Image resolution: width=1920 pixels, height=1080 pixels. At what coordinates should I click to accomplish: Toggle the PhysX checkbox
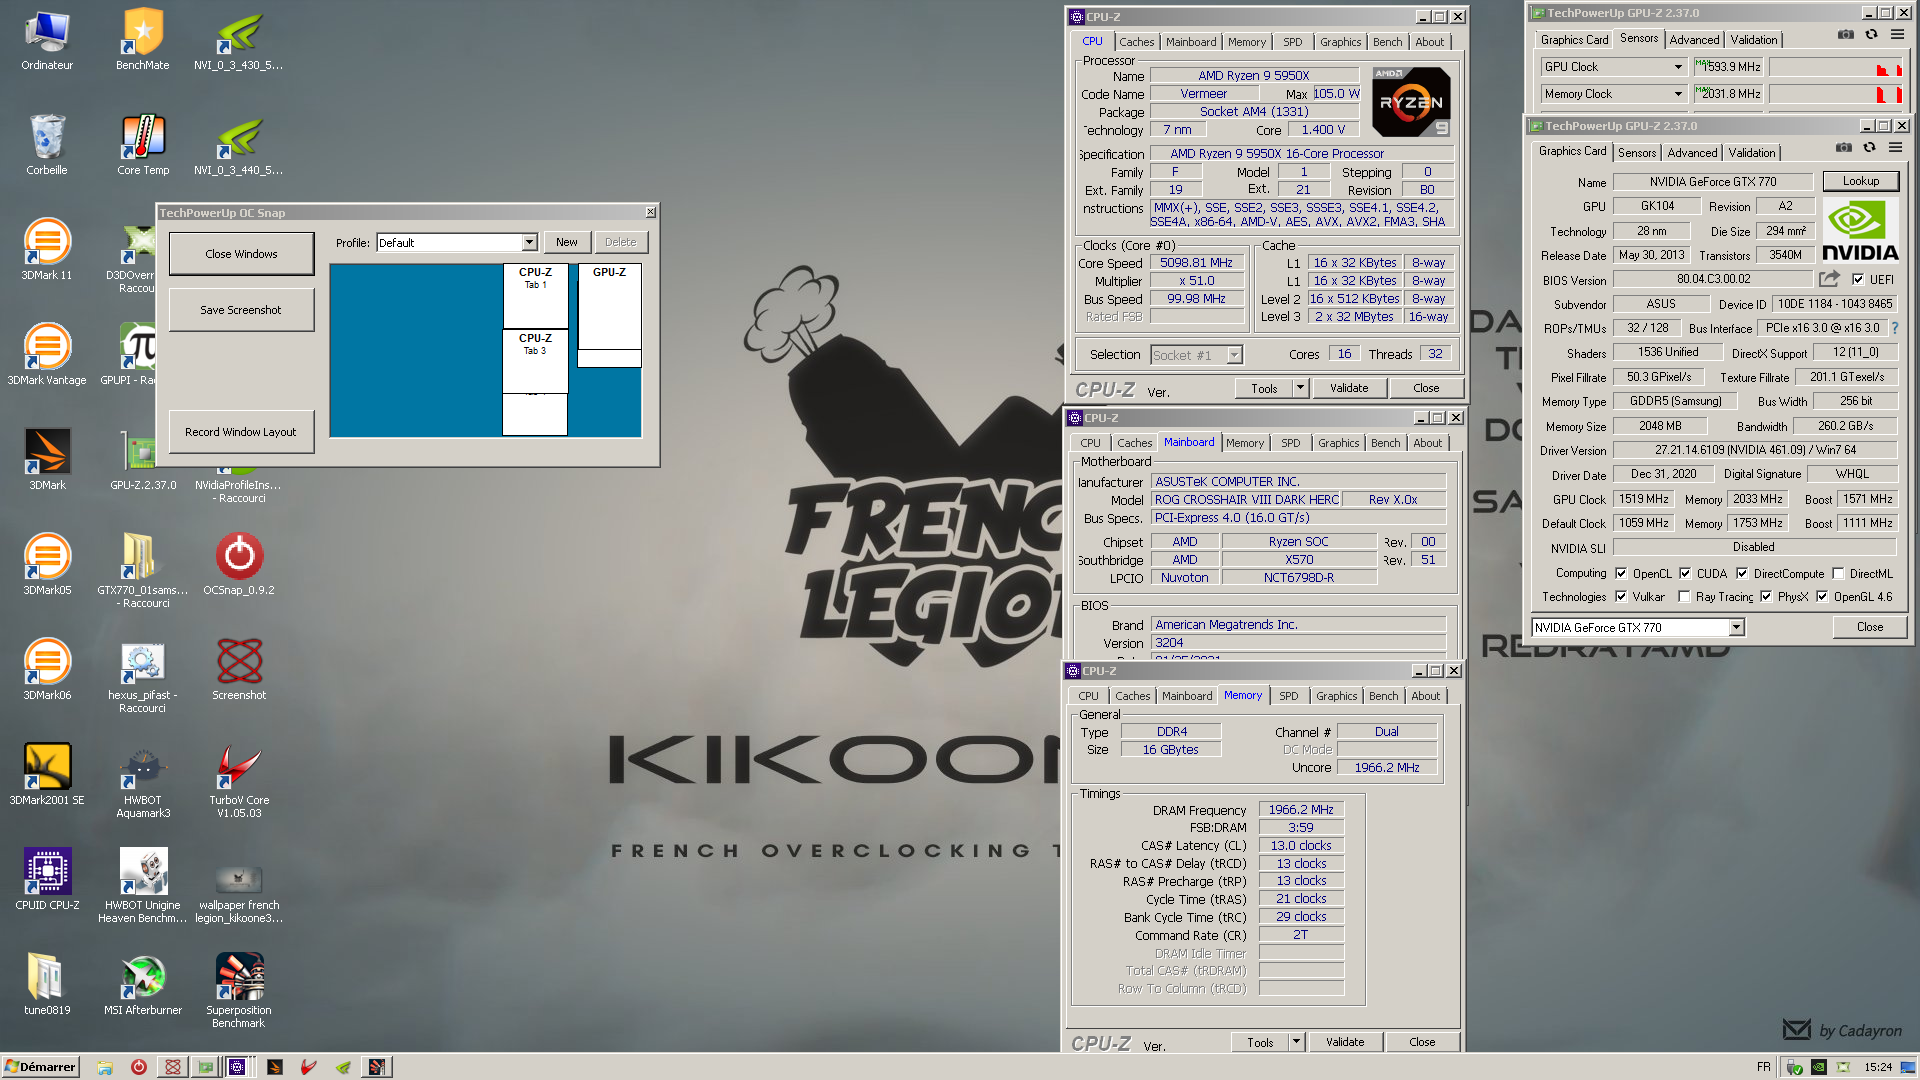point(1766,597)
